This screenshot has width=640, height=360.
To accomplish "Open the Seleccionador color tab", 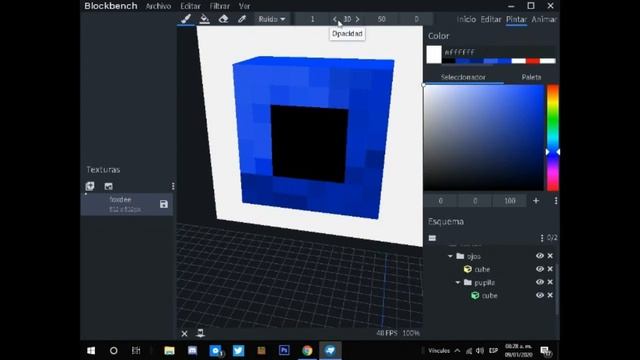I will [x=463, y=77].
